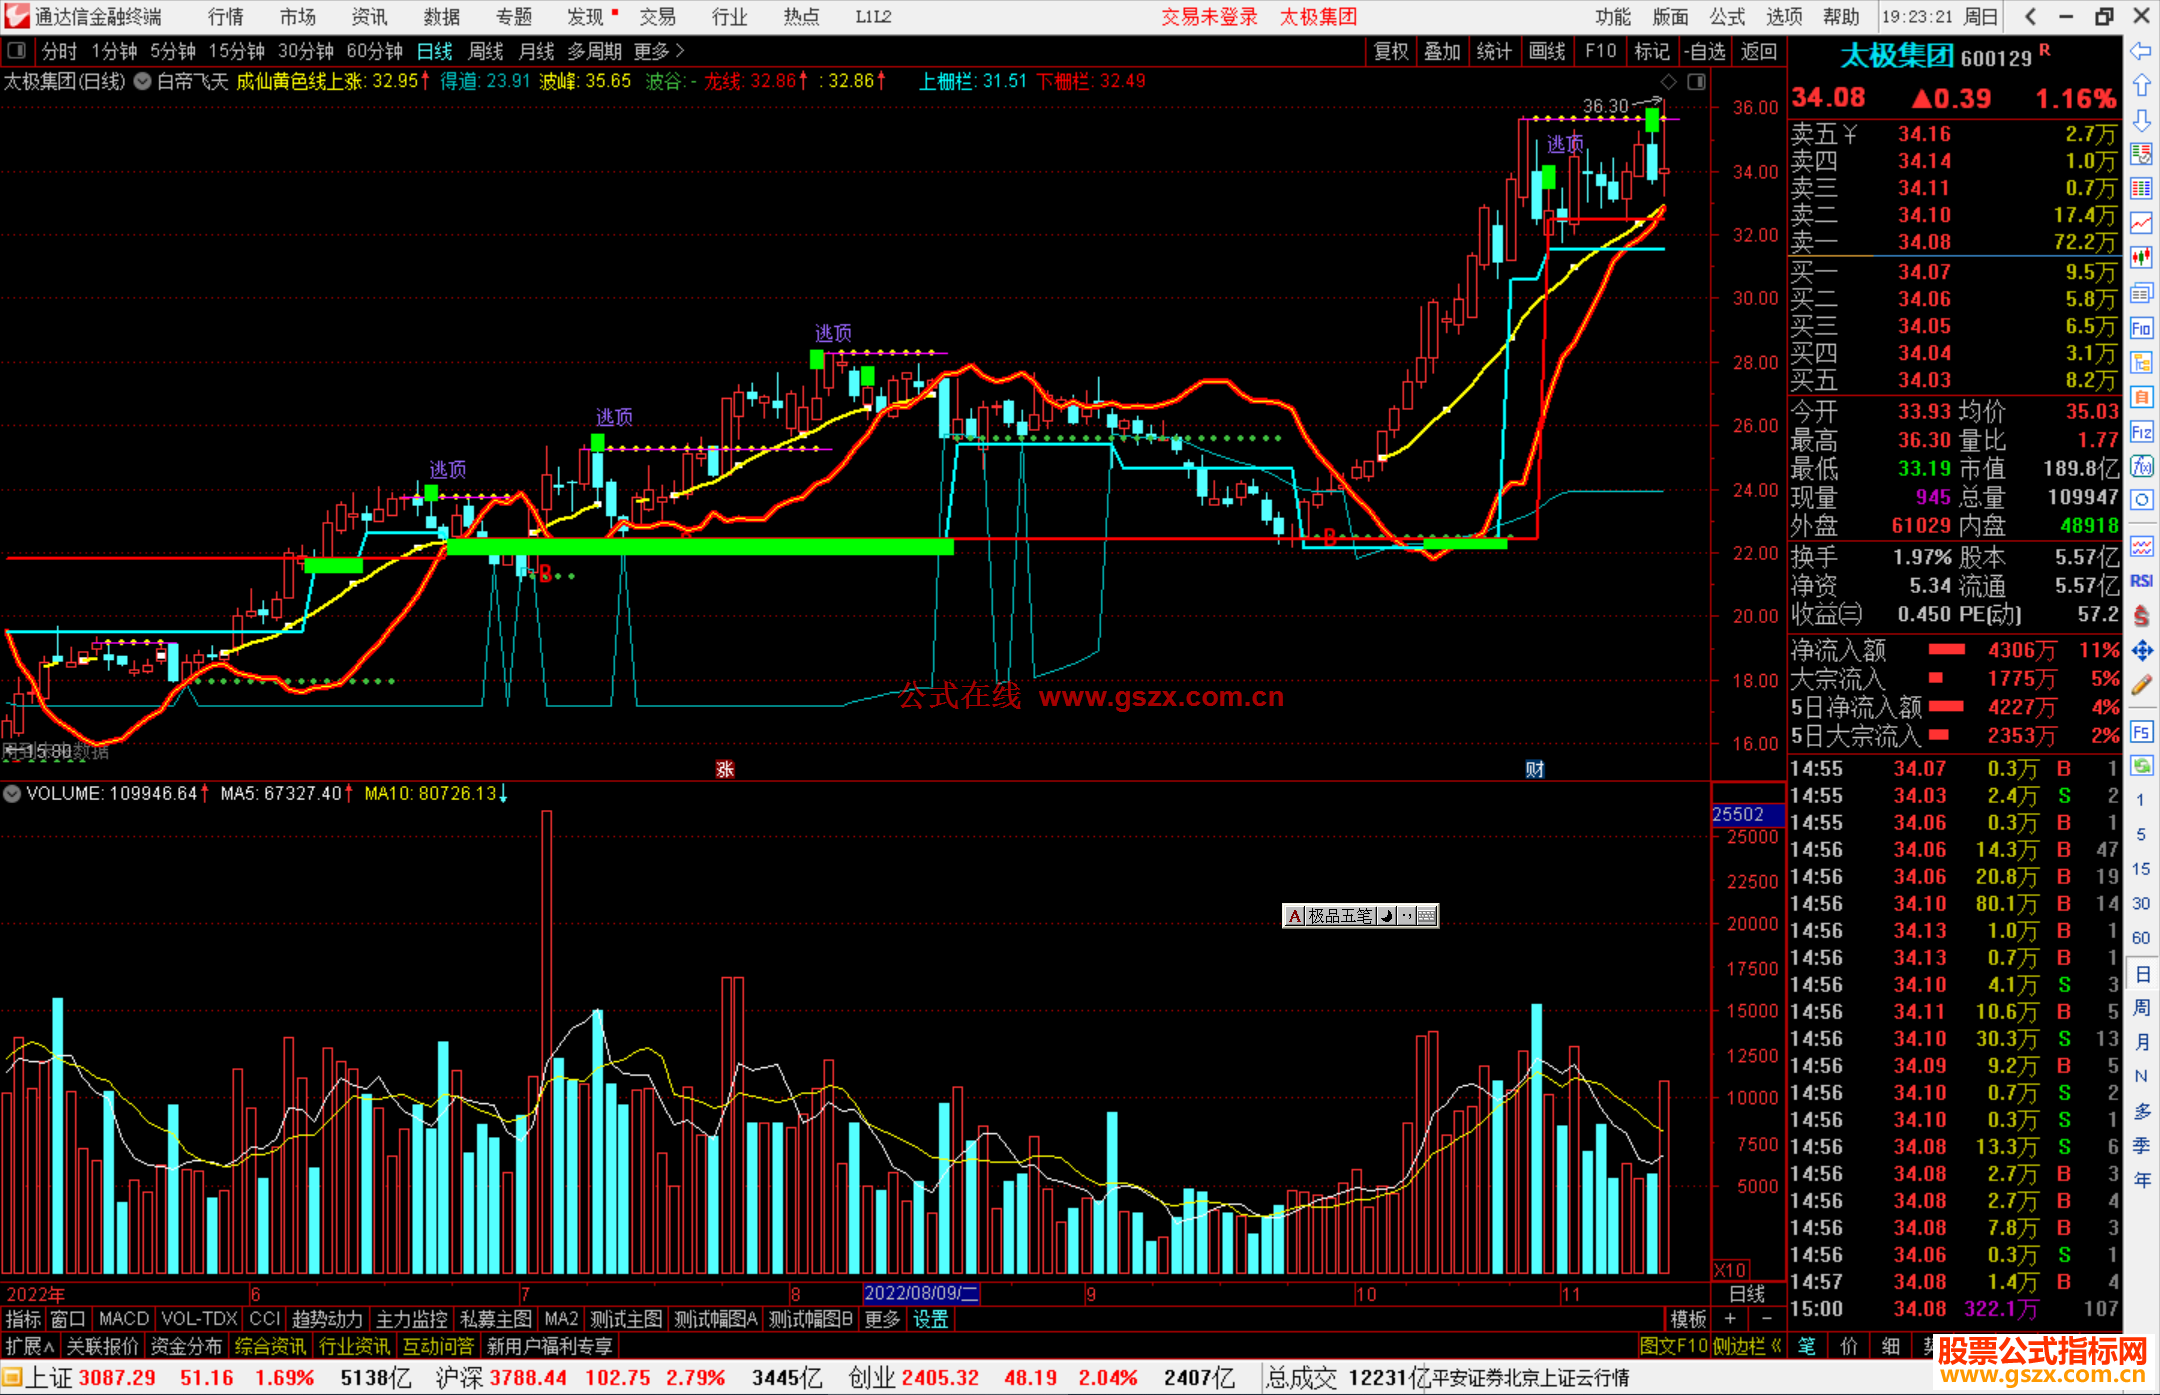Open the 行情 menu
This screenshot has height=1395, width=2160.
tap(225, 16)
